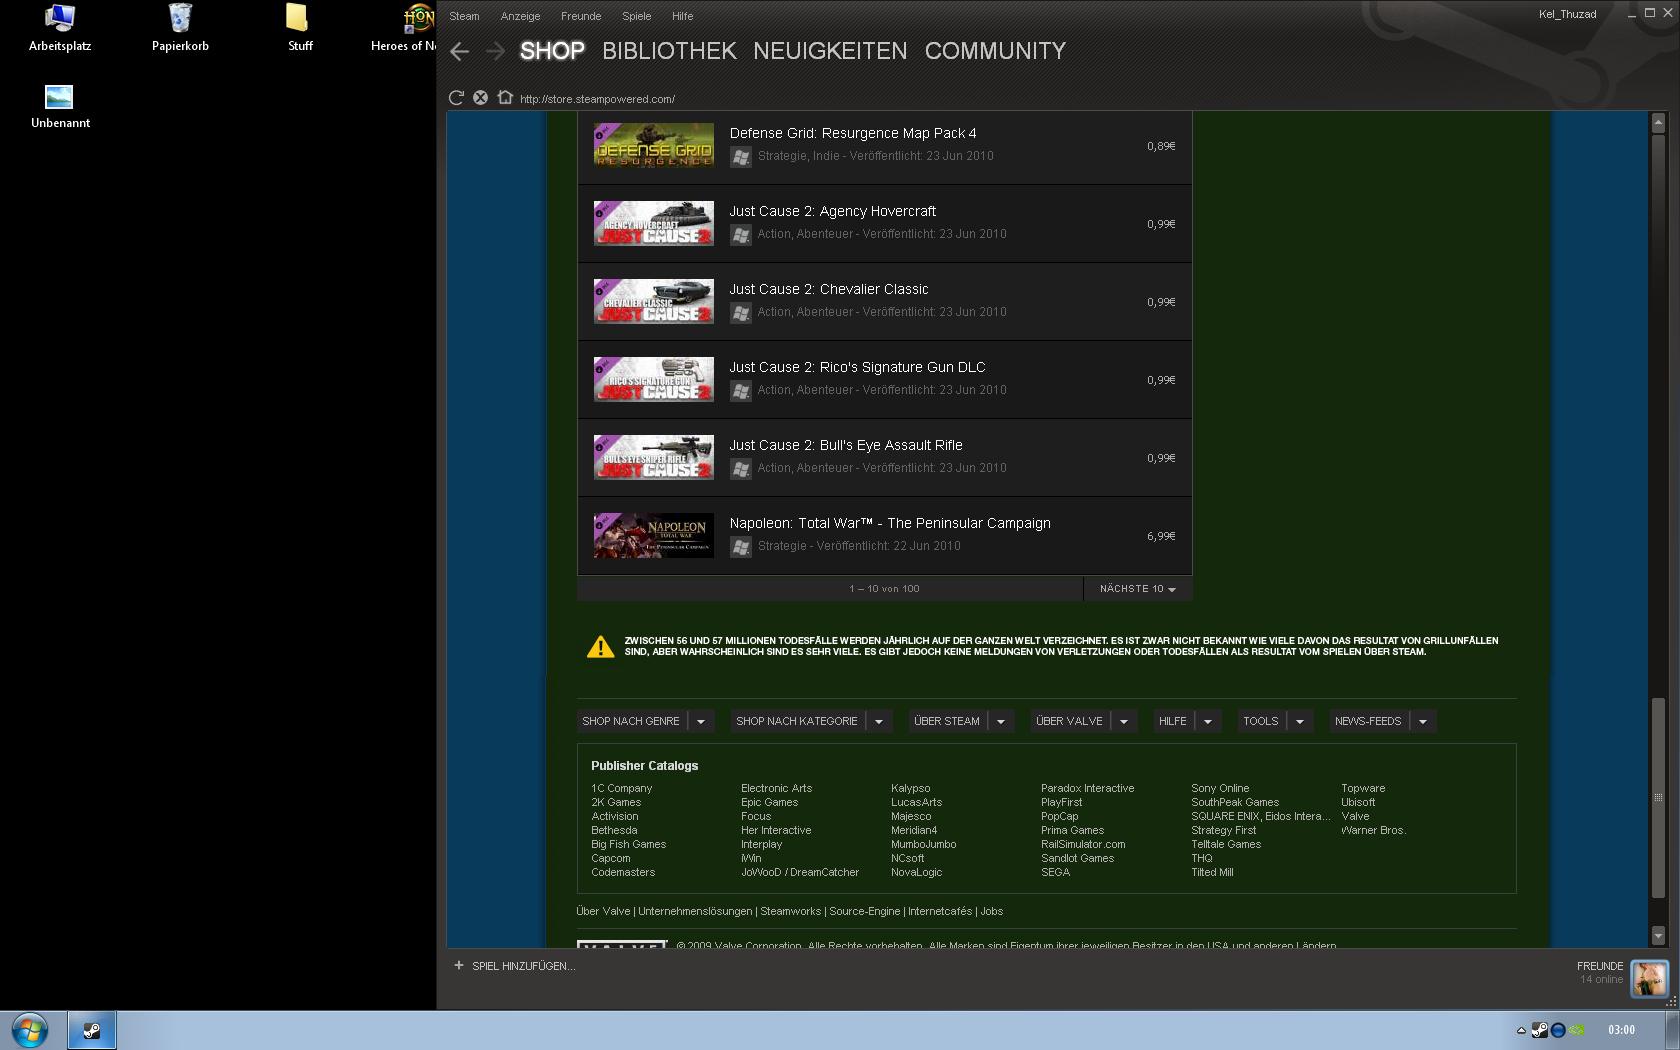Screen dimensions: 1680x1050
Task: Show the Nächste 10 results
Action: [x=1137, y=589]
